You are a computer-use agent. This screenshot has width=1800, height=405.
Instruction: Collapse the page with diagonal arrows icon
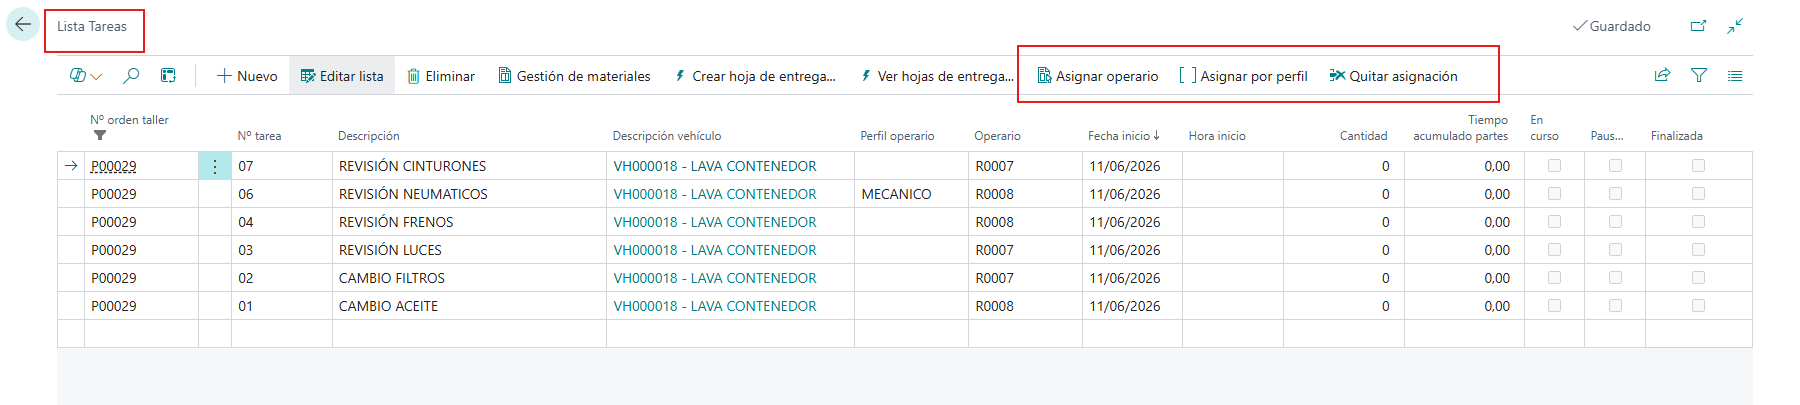[x=1735, y=26]
